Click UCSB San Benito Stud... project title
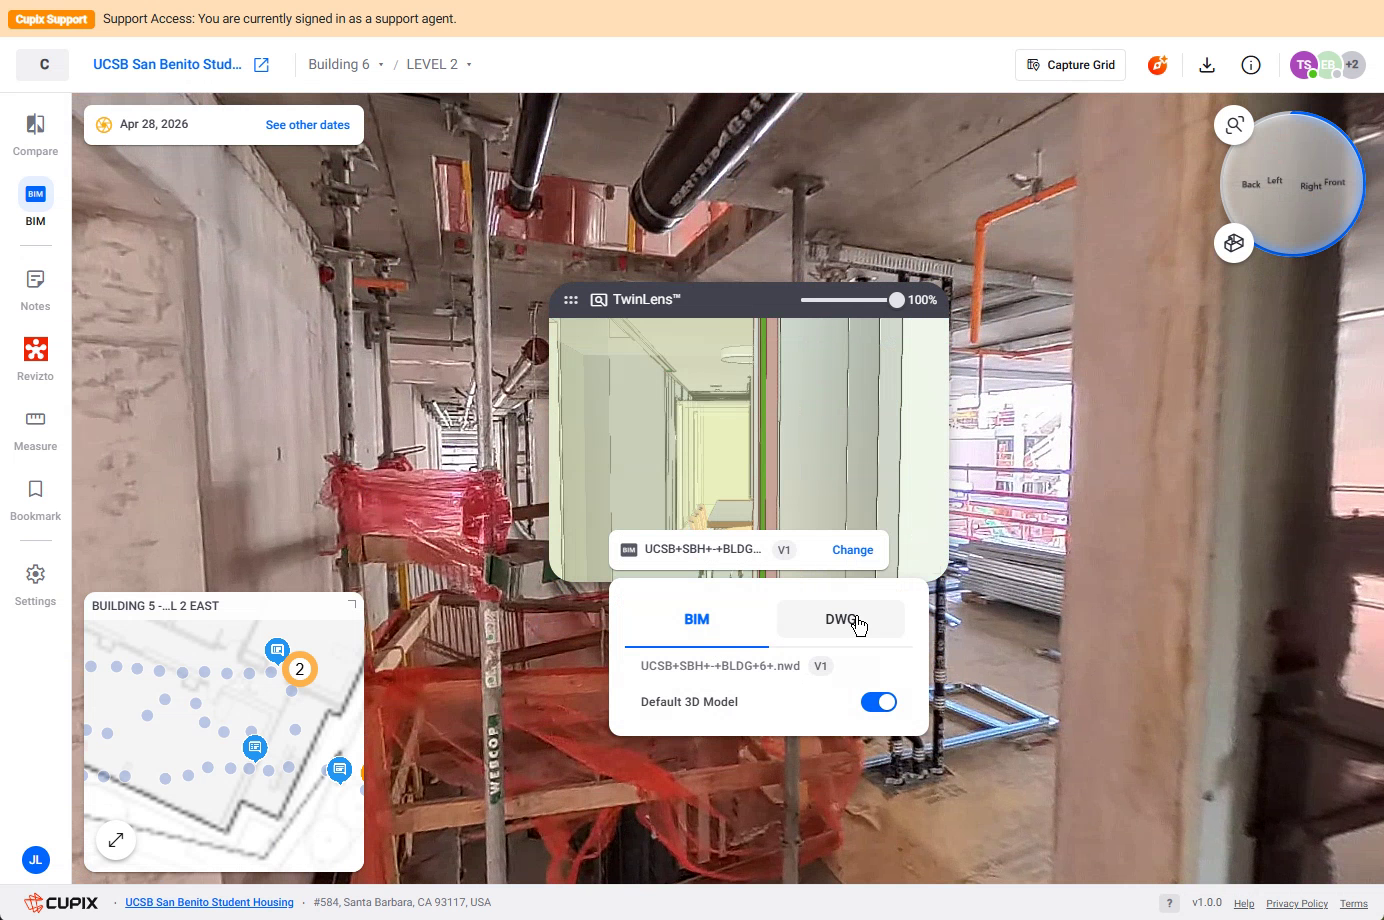This screenshot has height=920, width=1384. point(167,65)
